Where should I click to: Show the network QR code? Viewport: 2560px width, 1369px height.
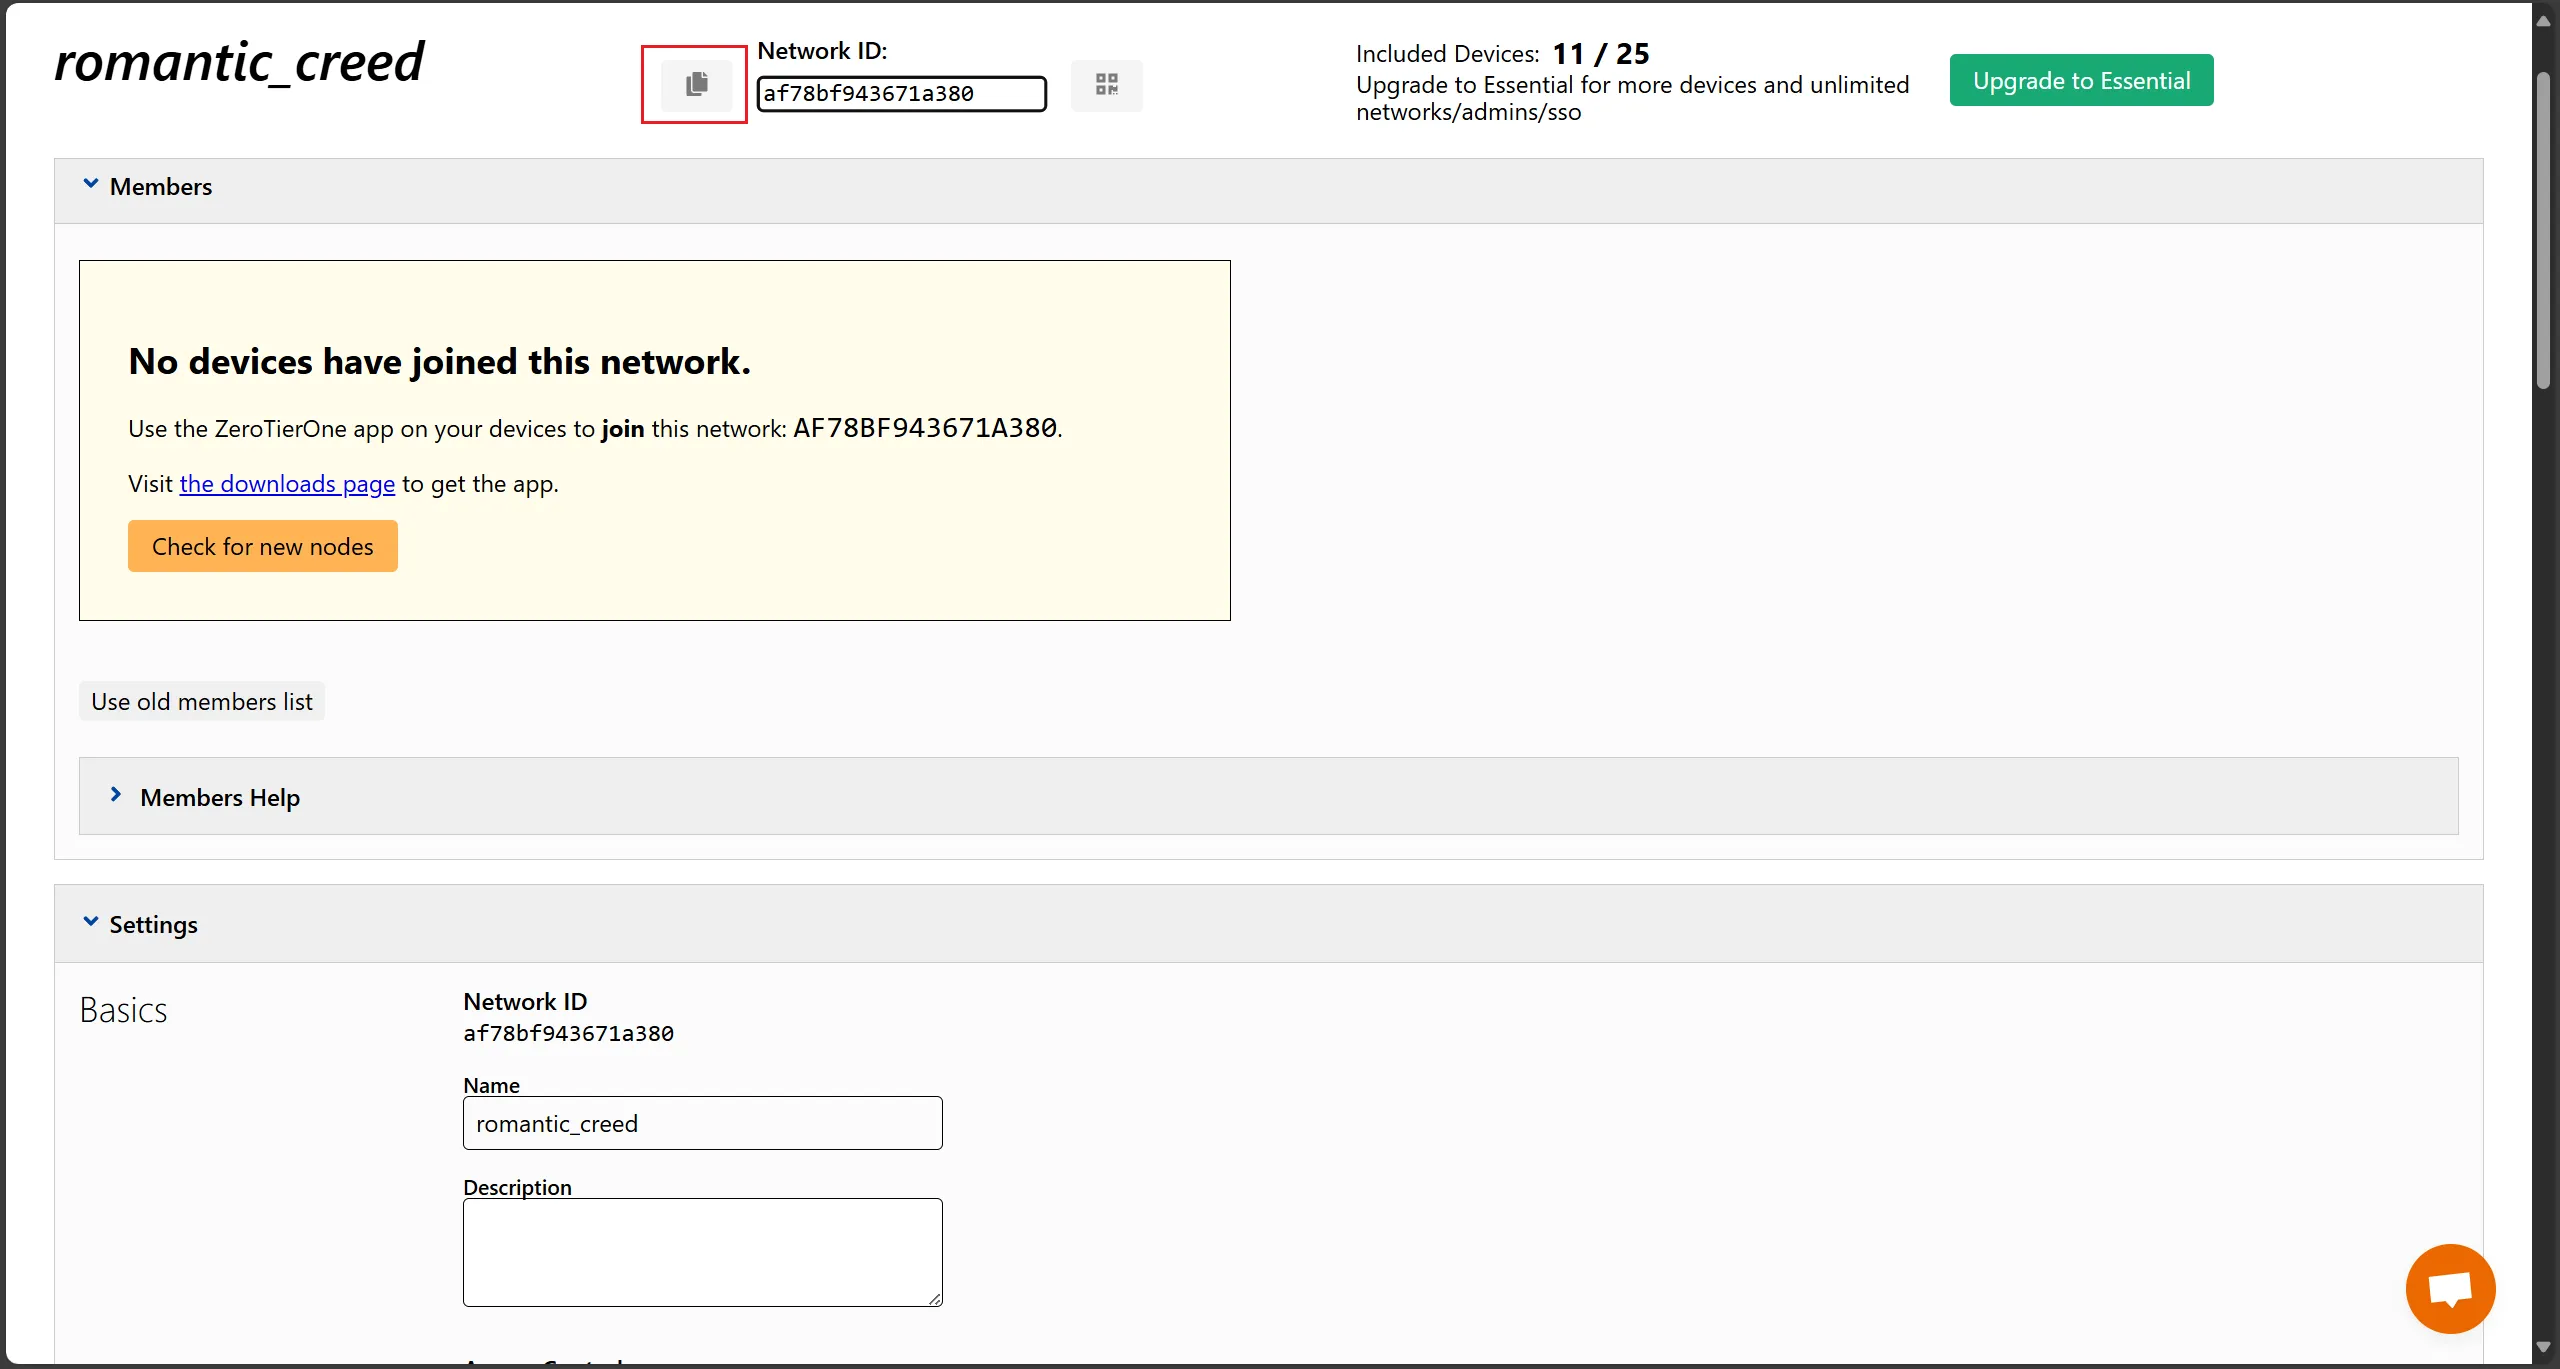coord(1106,85)
